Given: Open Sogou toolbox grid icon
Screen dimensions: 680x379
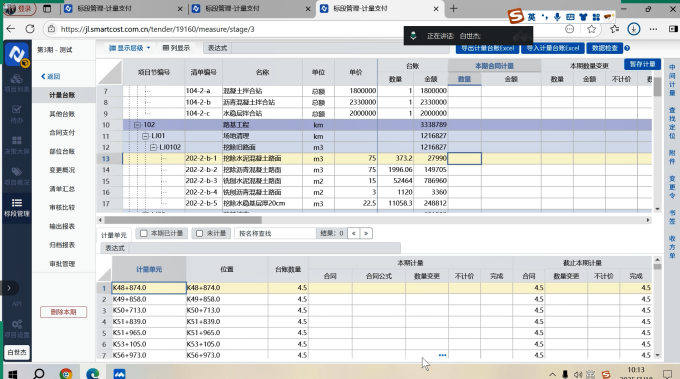Looking at the screenshot, I should [x=596, y=17].
